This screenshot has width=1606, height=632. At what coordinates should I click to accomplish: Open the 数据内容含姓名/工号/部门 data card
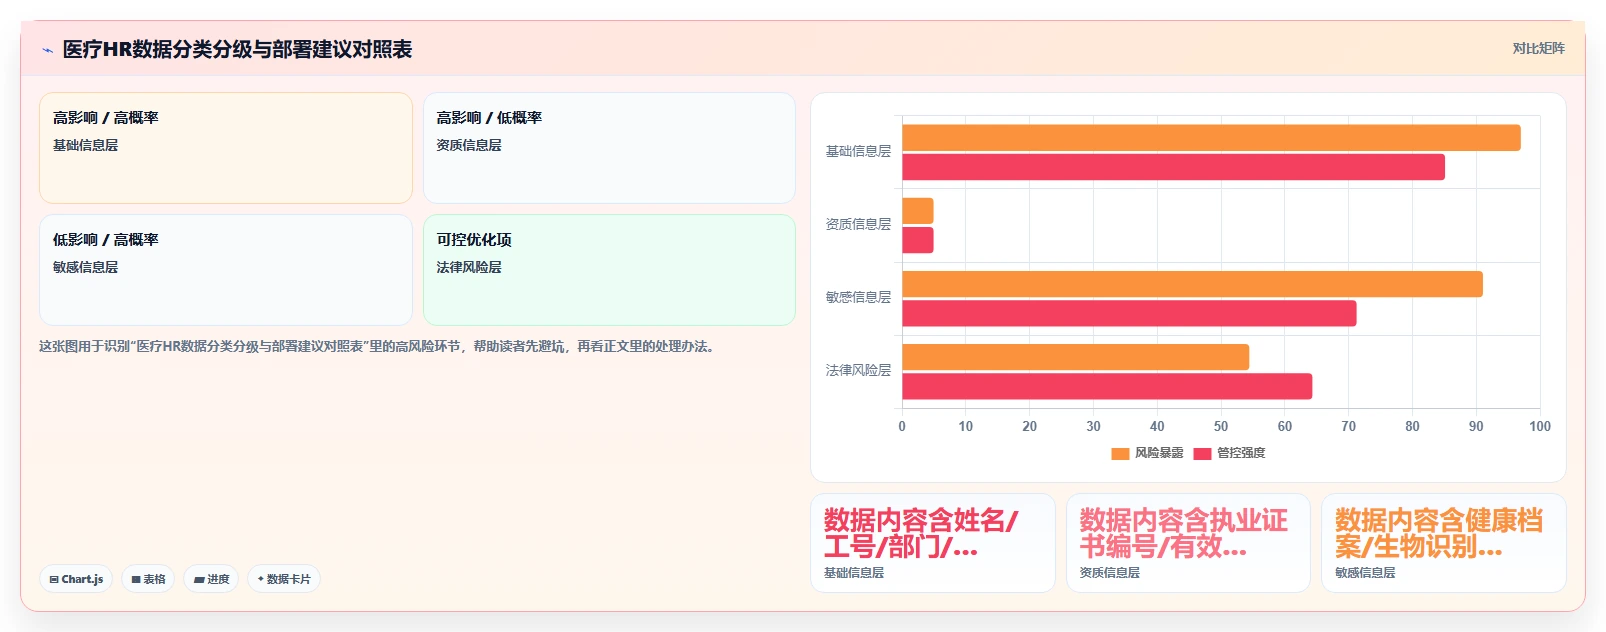click(932, 543)
